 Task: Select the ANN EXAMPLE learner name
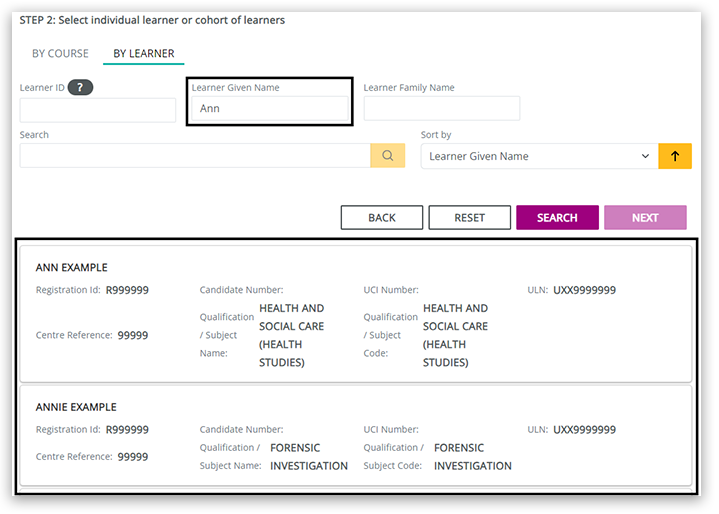pos(72,268)
